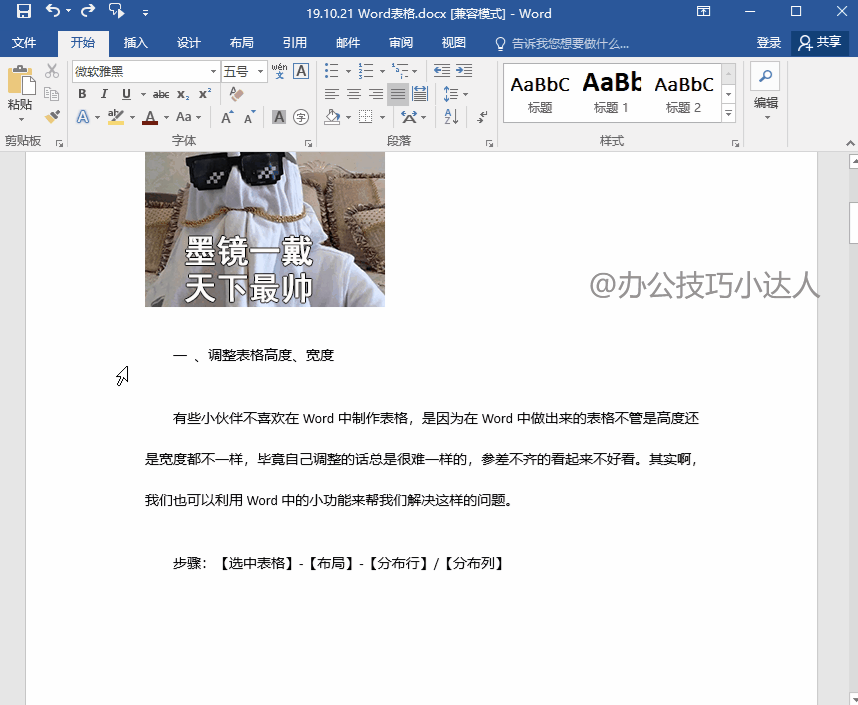Copy selection with the copy icon
This screenshot has height=705, width=858.
[51, 94]
